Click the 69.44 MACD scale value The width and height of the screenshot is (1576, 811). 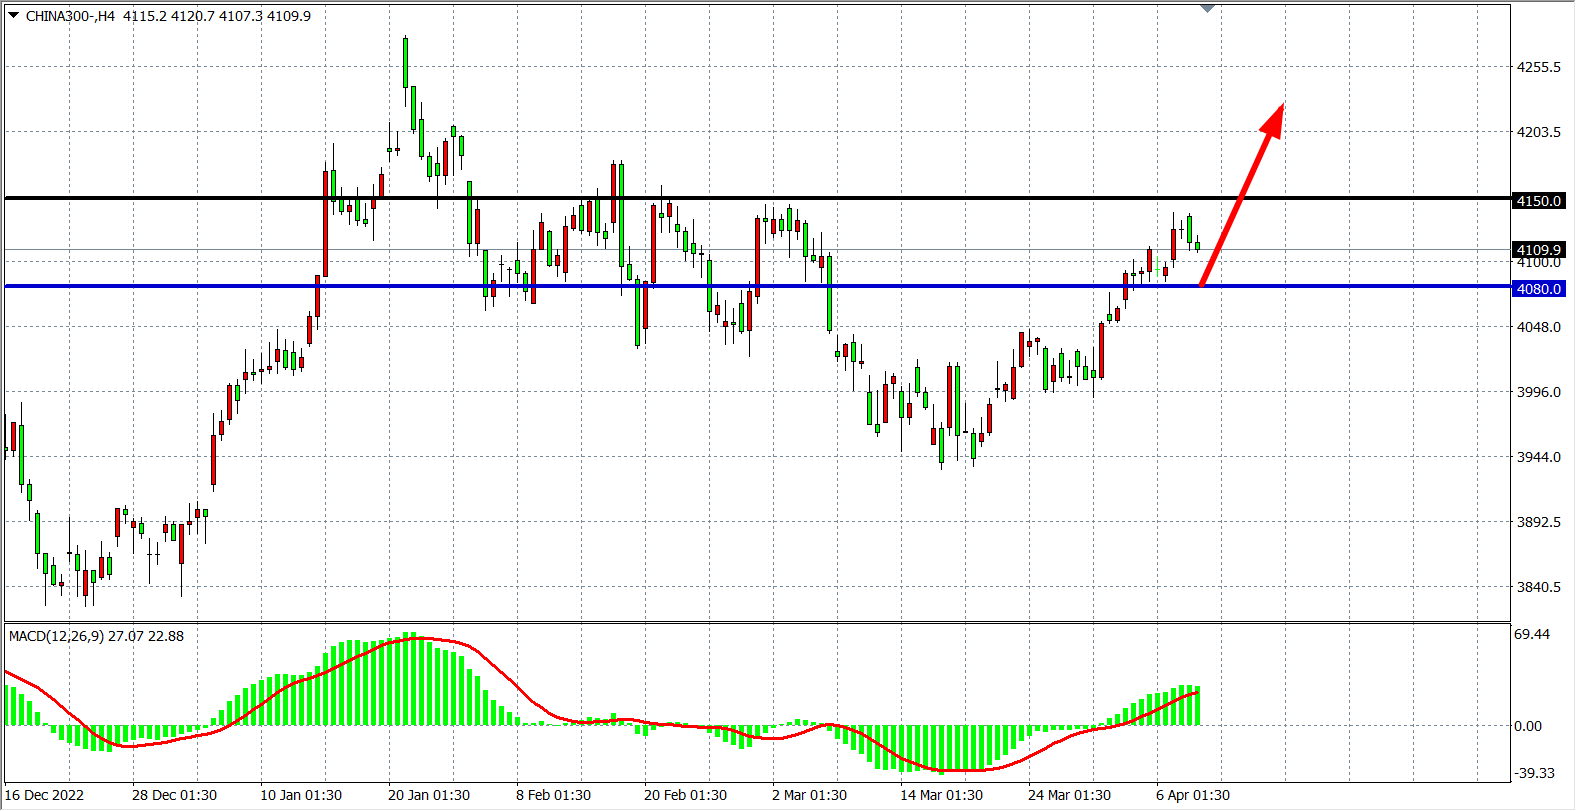1532,634
